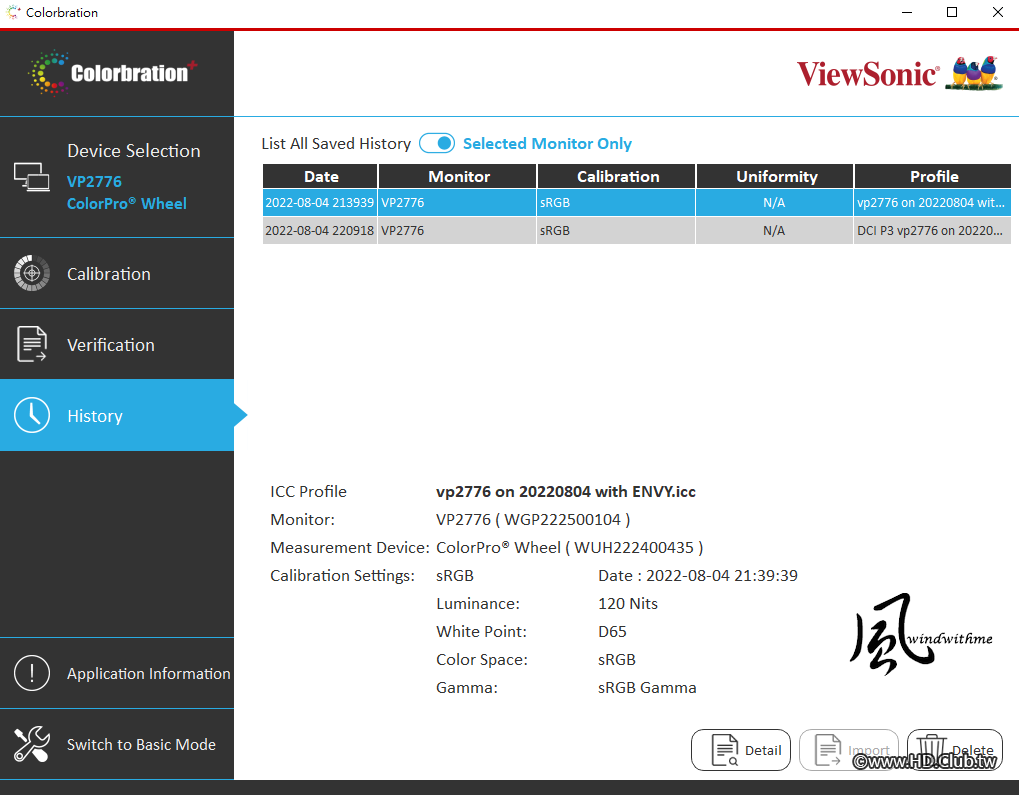Click the Calibration target icon
This screenshot has height=795, width=1019.
coord(31,273)
